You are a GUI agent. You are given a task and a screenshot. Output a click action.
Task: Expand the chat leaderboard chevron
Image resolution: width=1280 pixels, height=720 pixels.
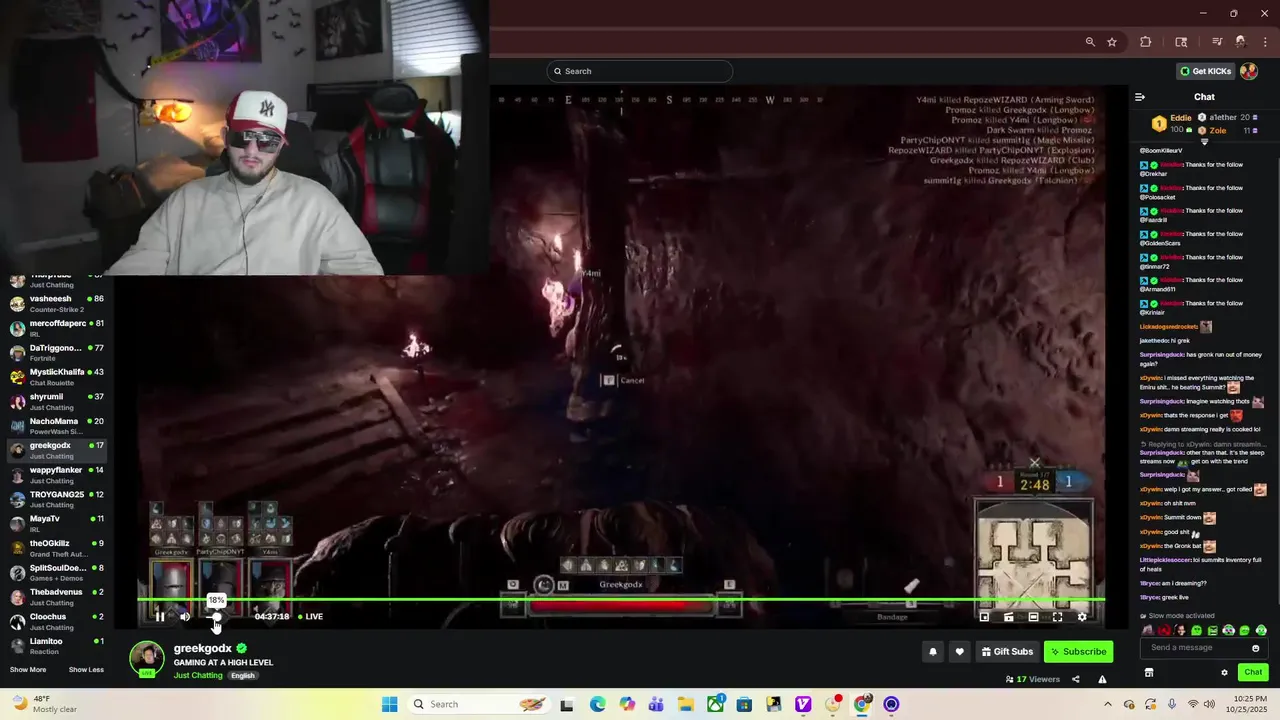[x=1204, y=142]
